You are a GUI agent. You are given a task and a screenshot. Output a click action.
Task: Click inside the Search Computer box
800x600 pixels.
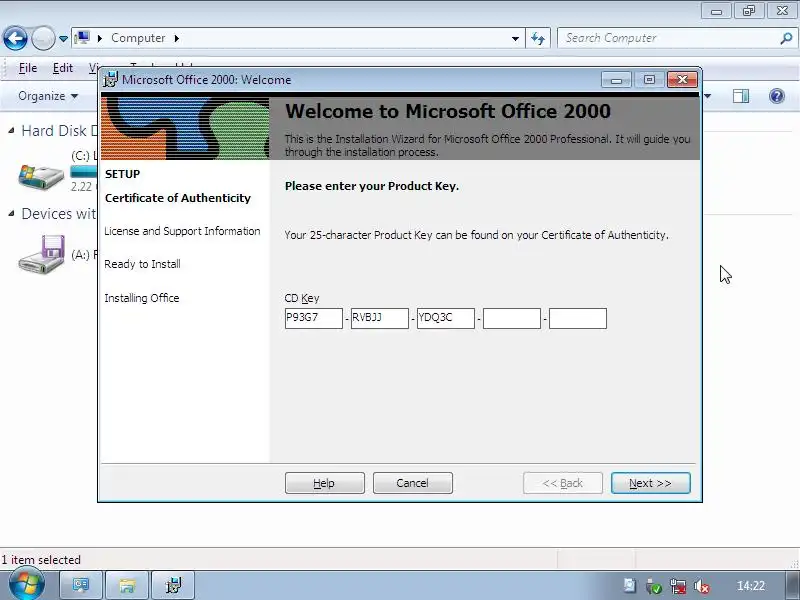[668, 38]
